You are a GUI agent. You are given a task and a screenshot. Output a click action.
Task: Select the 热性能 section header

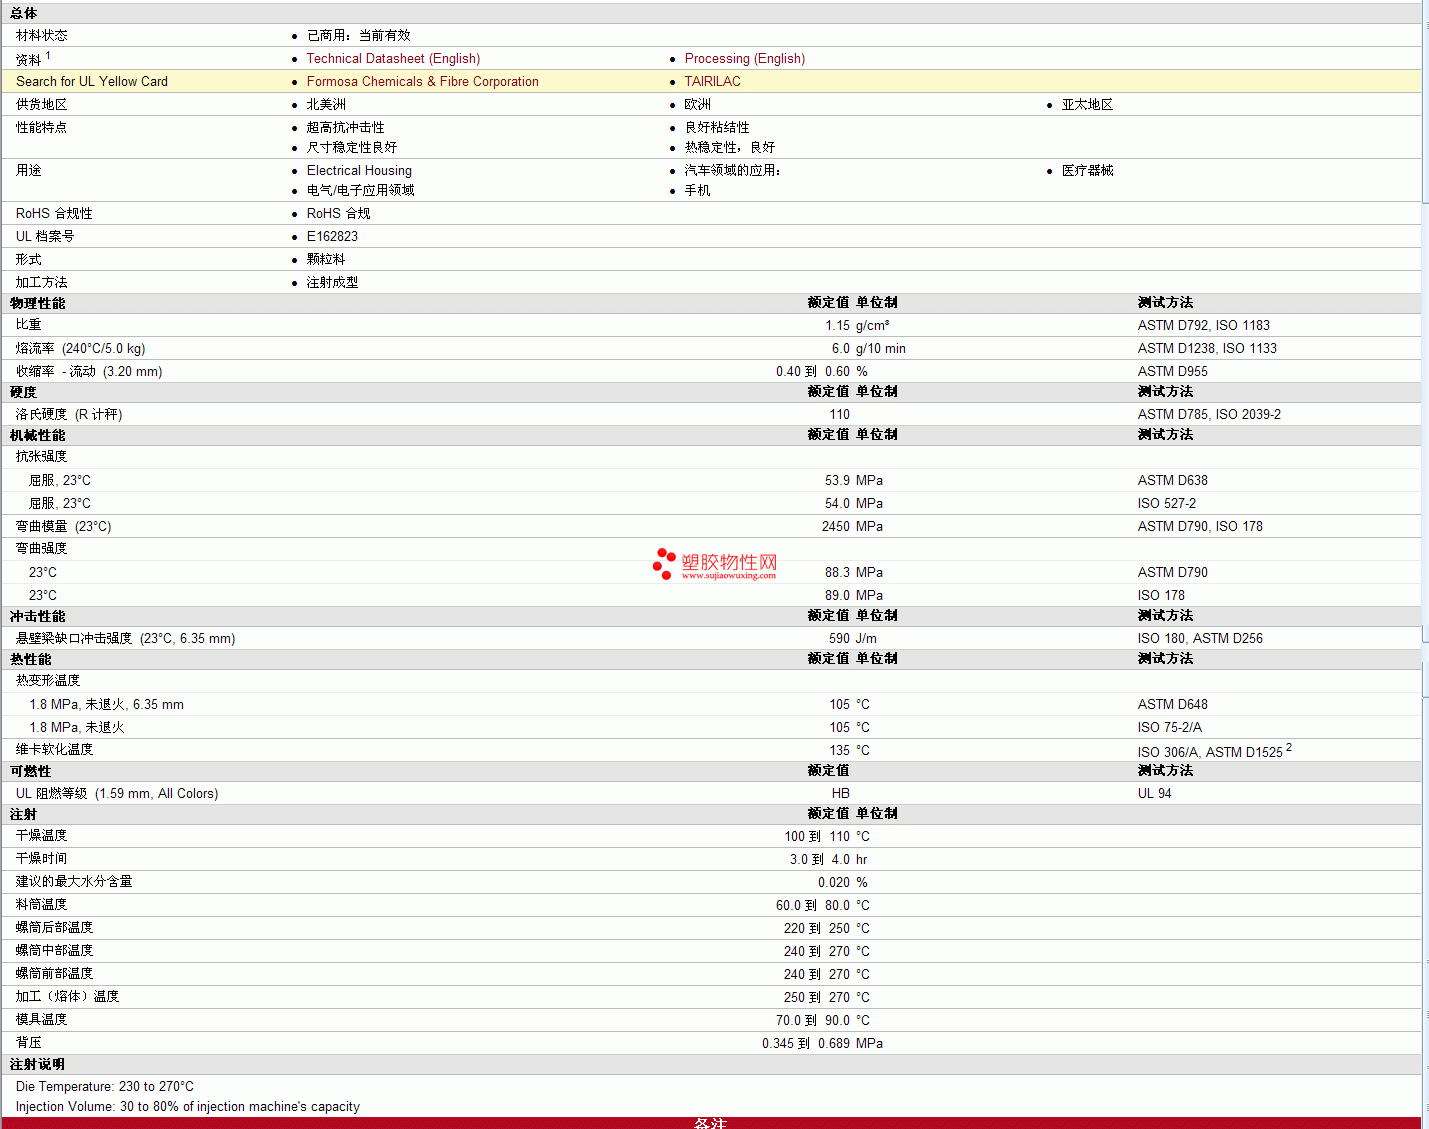(31, 659)
